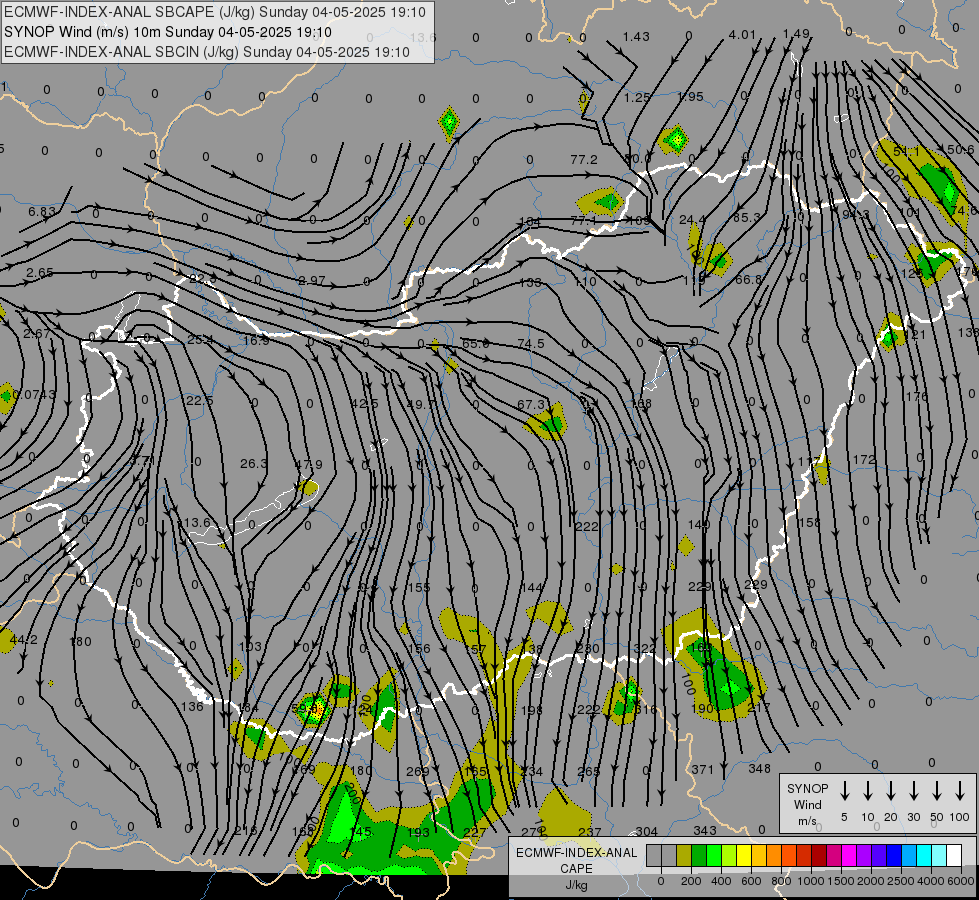
Task: Click the map value '144'
Action: (x=531, y=587)
